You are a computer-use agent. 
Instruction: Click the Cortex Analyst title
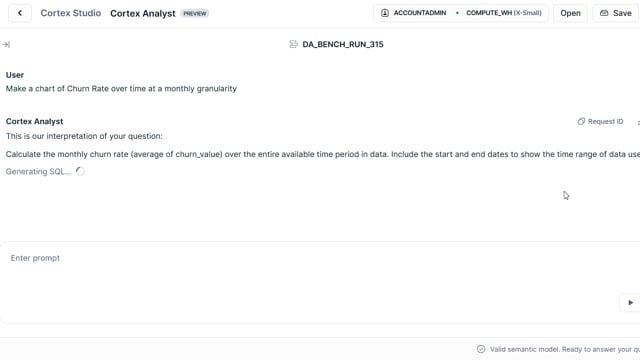[142, 13]
